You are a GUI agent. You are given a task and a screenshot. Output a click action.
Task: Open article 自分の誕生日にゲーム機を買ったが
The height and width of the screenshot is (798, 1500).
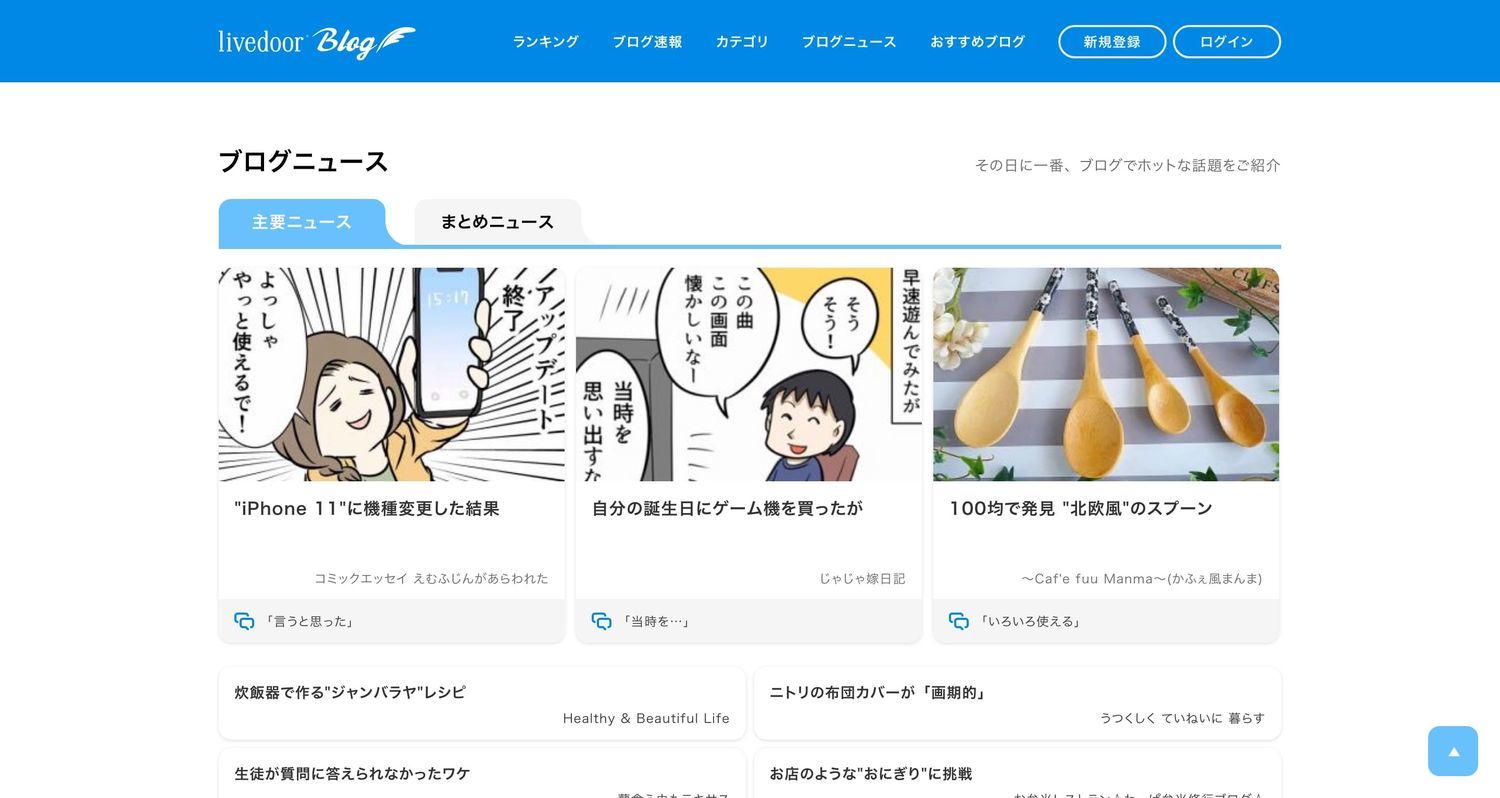(x=727, y=508)
